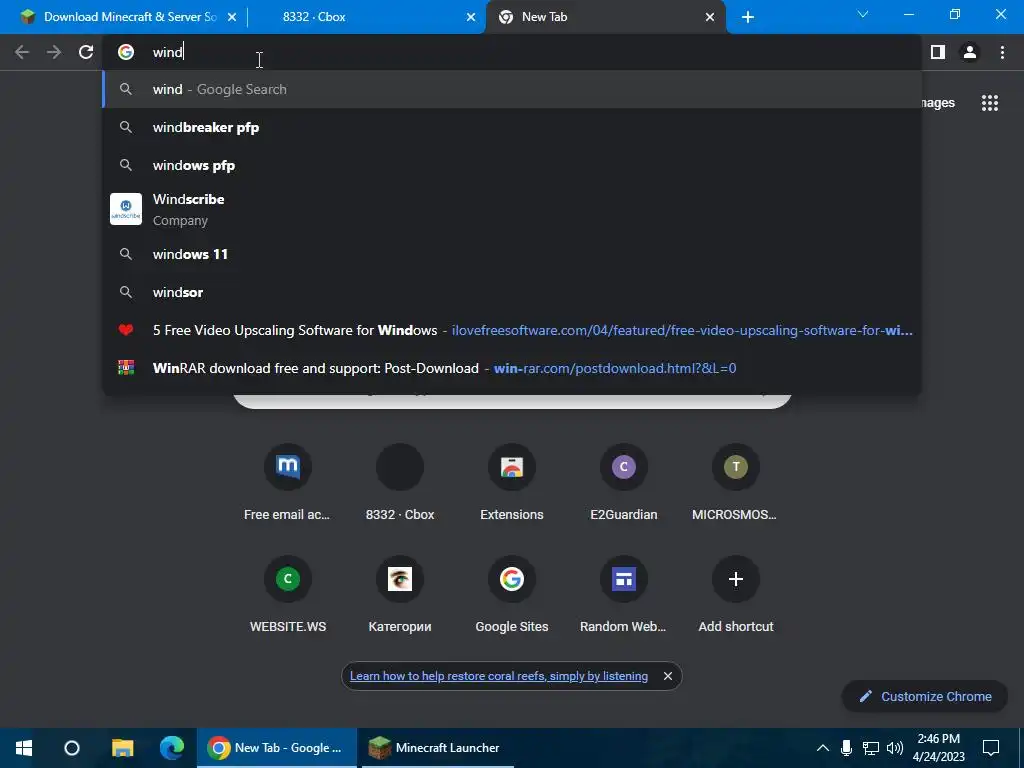Select the New Tab tab
Viewport: 1024px width, 768px height.
606,17
